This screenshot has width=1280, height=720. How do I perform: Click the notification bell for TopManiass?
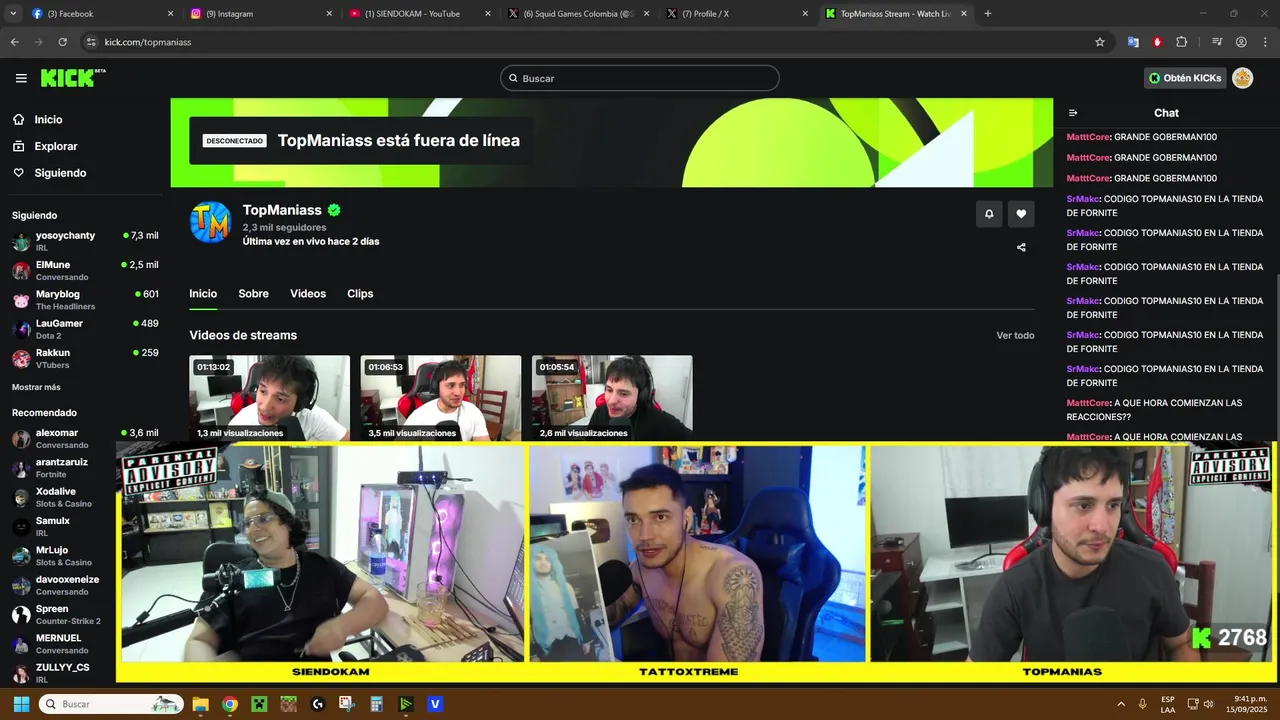989,213
